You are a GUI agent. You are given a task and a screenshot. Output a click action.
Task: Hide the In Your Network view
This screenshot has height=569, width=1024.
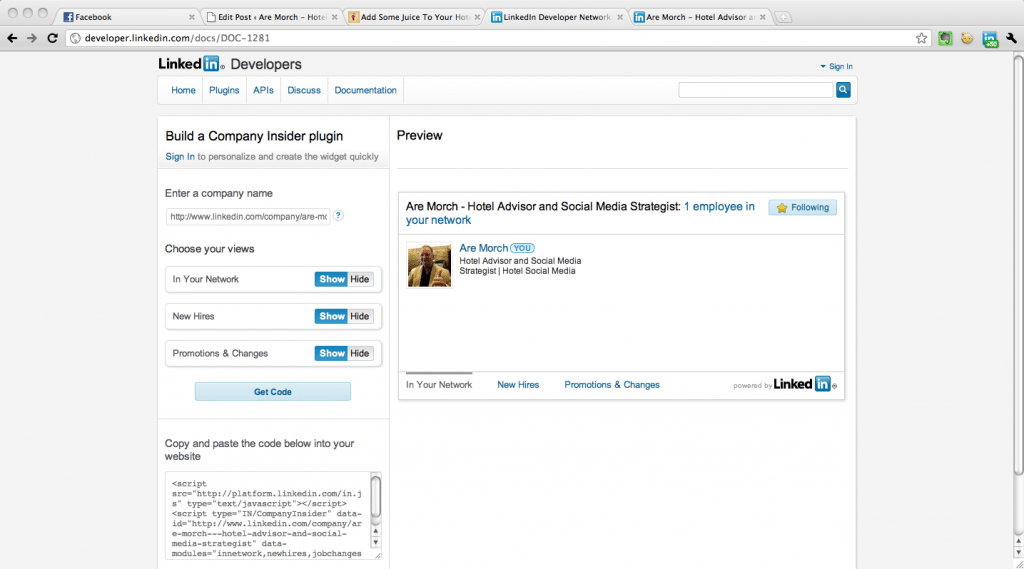(360, 279)
